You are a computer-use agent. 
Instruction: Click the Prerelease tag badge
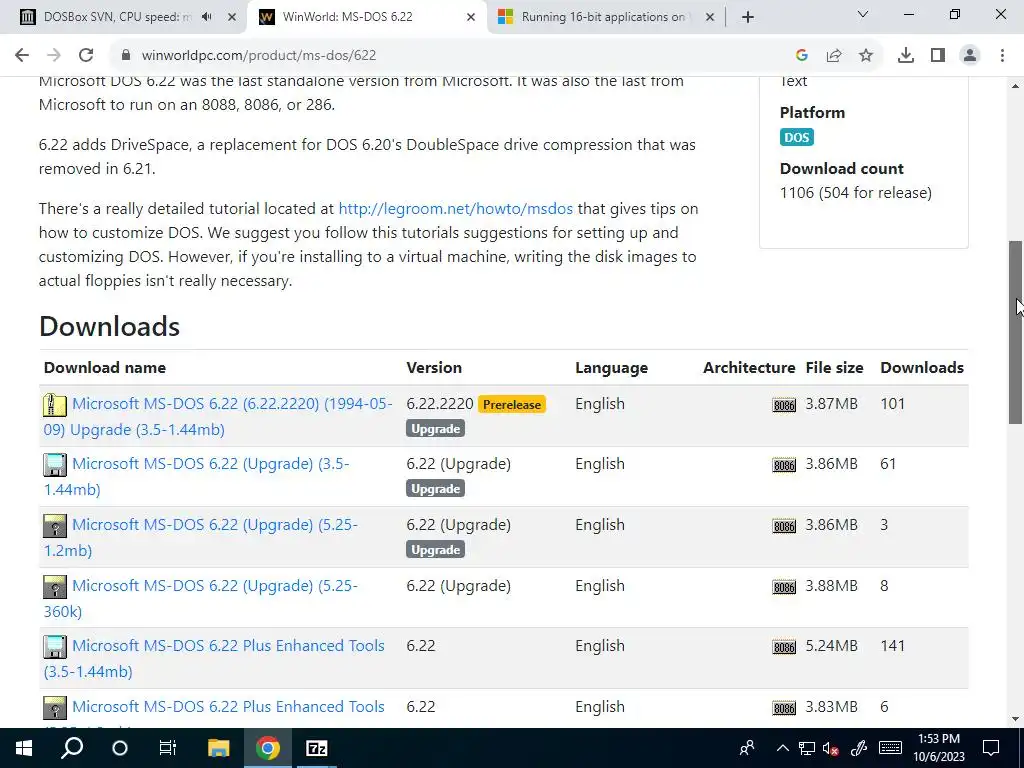pyautogui.click(x=512, y=404)
